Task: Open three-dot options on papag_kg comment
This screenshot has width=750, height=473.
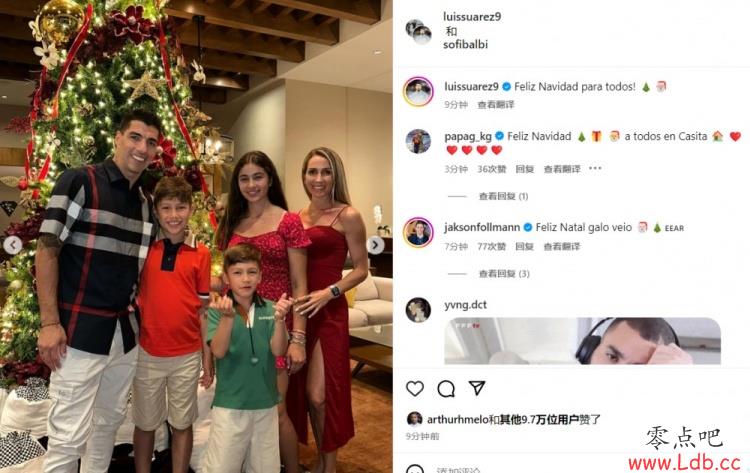Action: pyautogui.click(x=595, y=168)
